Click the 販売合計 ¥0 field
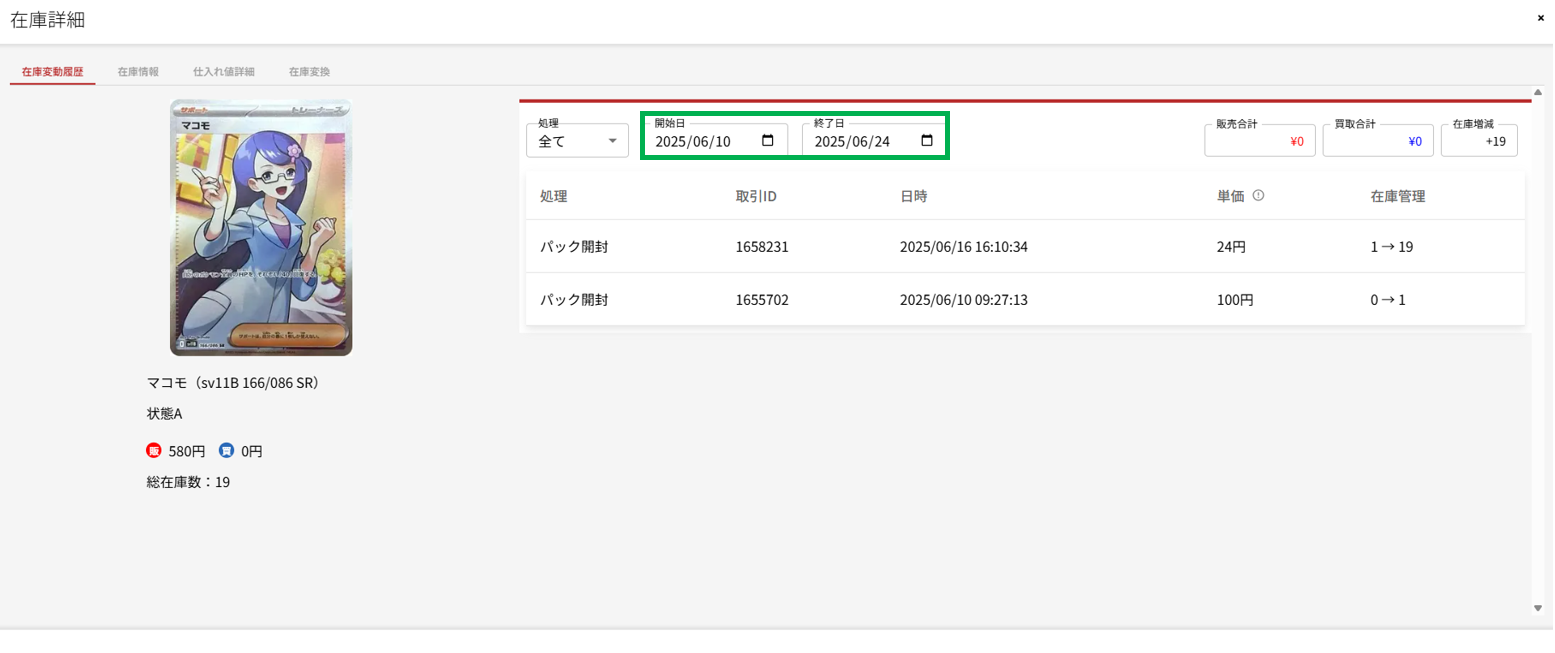The width and height of the screenshot is (1555, 653). tap(1260, 140)
